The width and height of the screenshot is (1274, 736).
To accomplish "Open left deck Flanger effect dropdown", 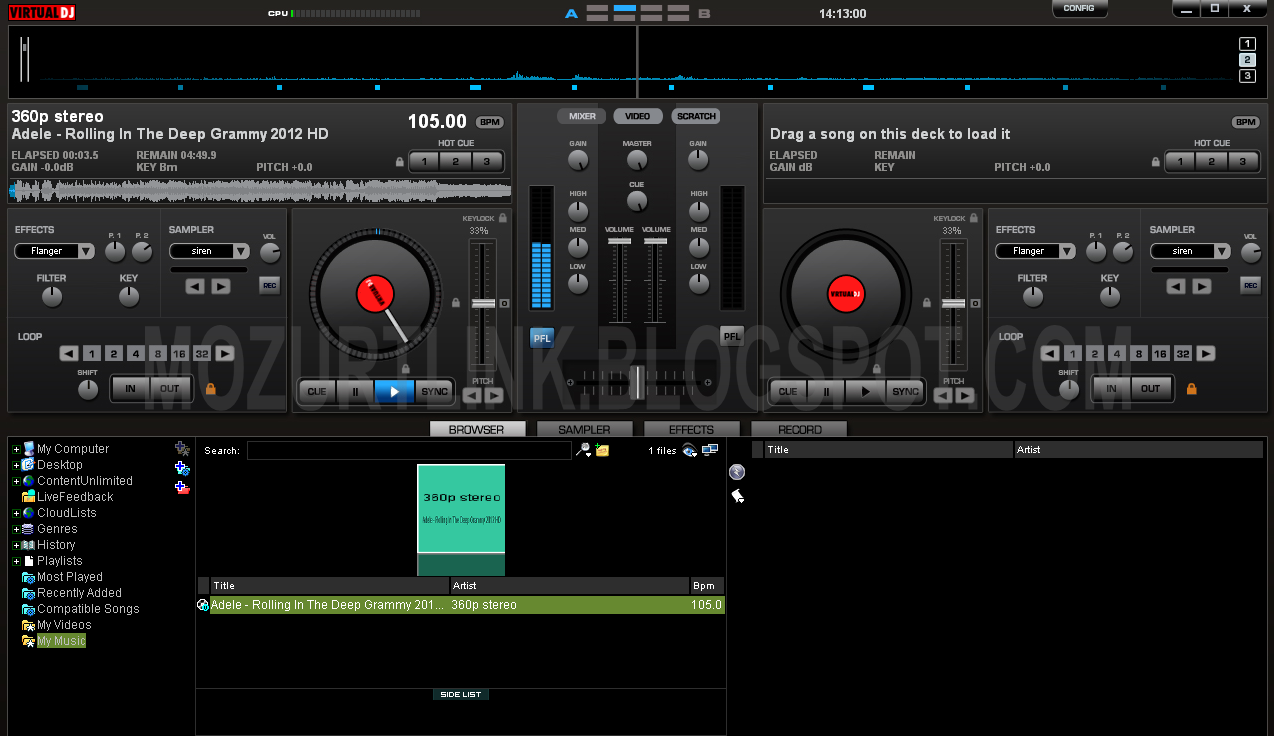I will point(55,251).
